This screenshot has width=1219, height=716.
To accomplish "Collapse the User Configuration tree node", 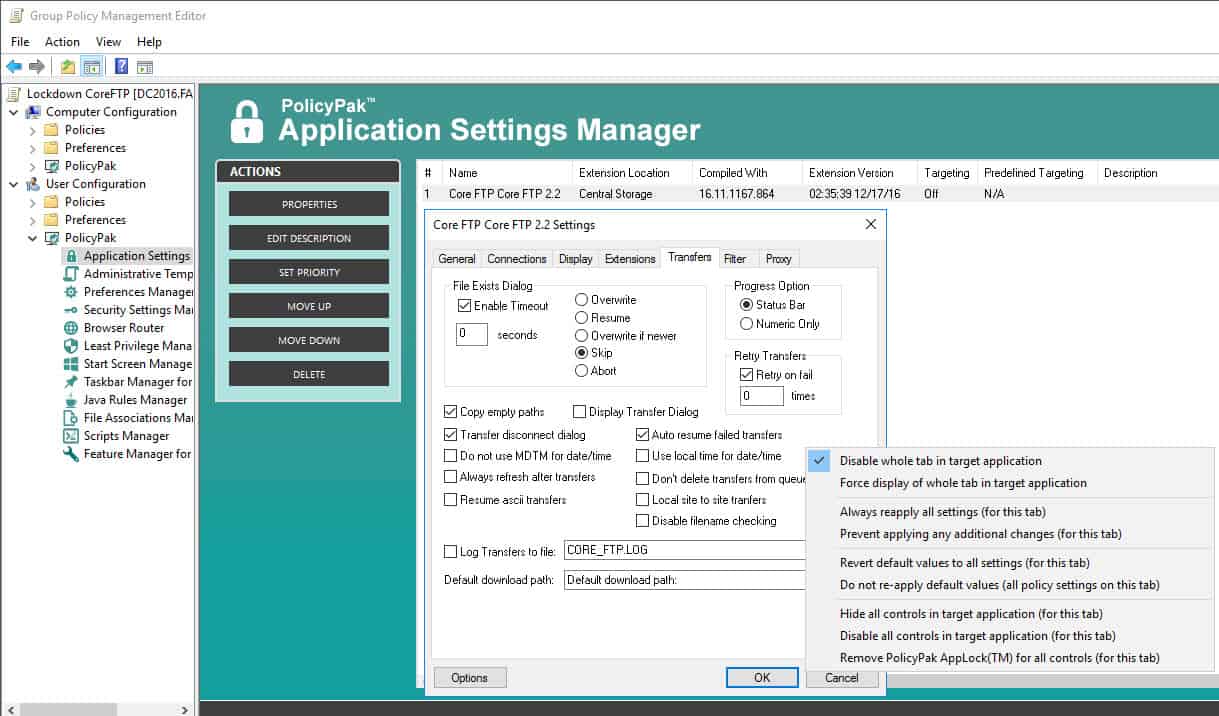I will pos(14,184).
